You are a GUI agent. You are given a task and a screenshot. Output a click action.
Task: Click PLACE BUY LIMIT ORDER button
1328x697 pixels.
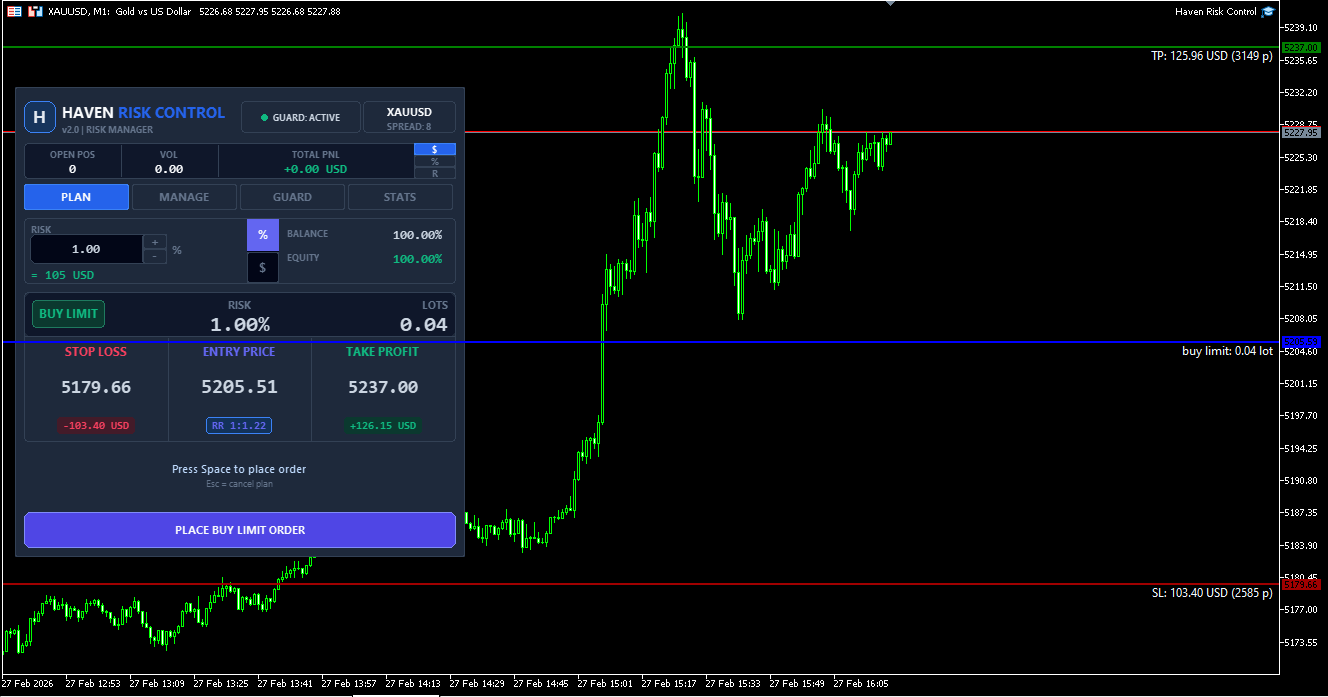pyautogui.click(x=240, y=530)
